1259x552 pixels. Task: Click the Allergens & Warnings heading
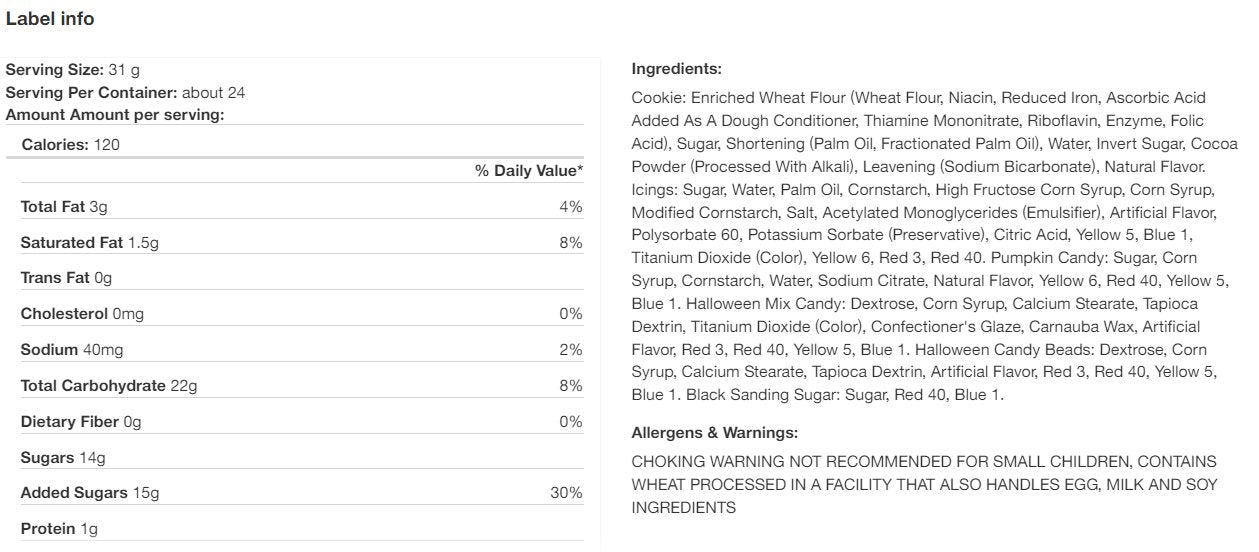click(714, 433)
